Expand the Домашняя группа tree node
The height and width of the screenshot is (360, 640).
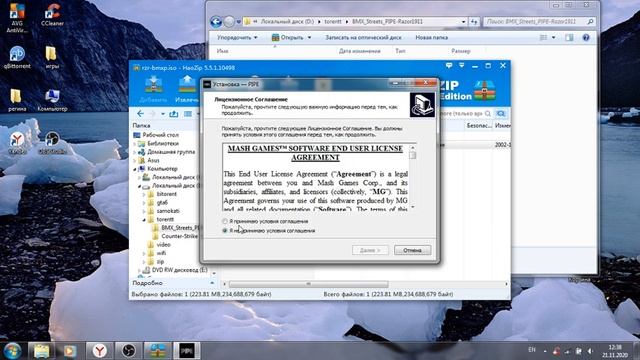135,152
